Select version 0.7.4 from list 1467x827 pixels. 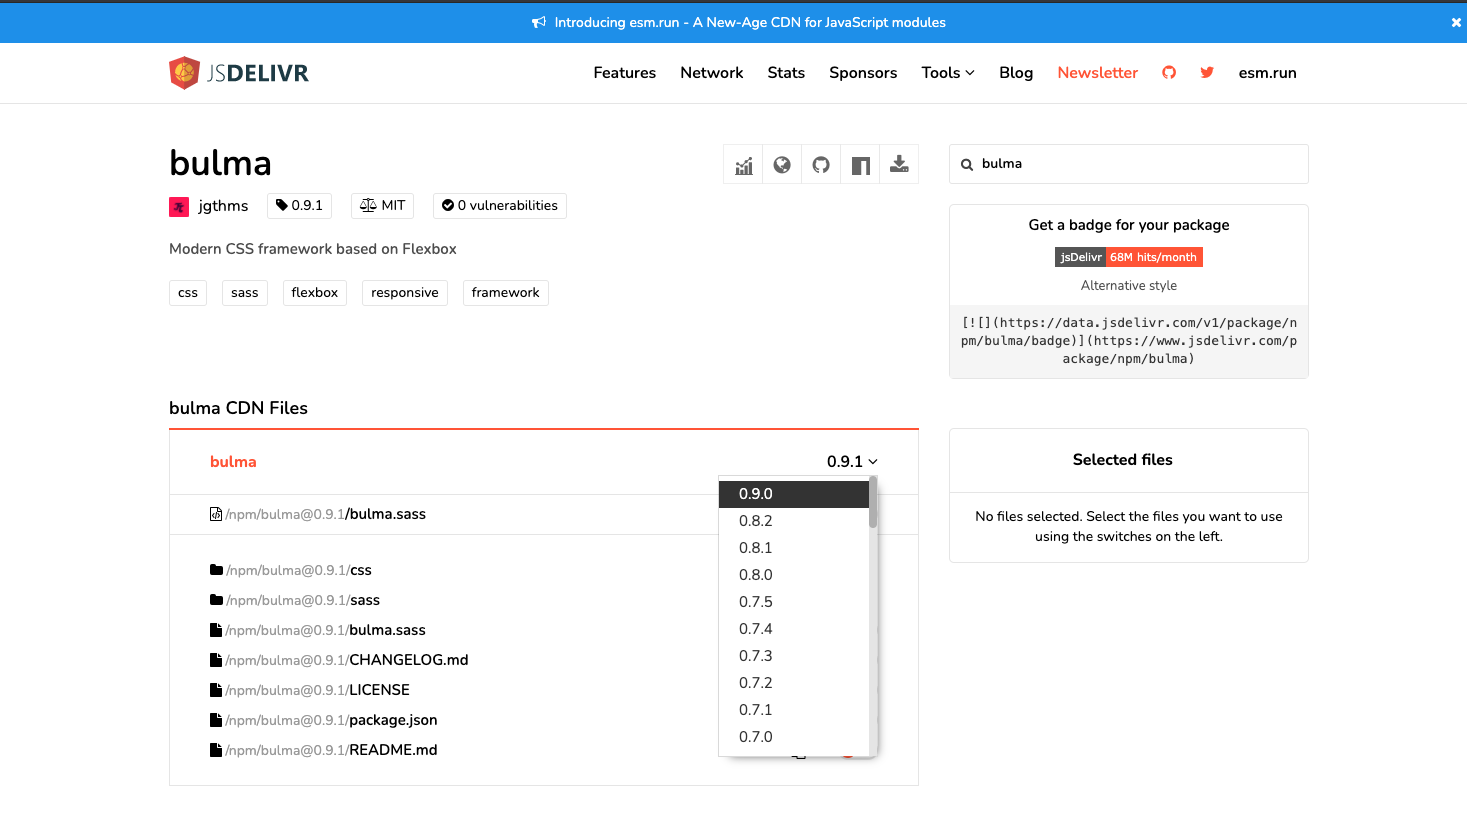[x=794, y=629]
